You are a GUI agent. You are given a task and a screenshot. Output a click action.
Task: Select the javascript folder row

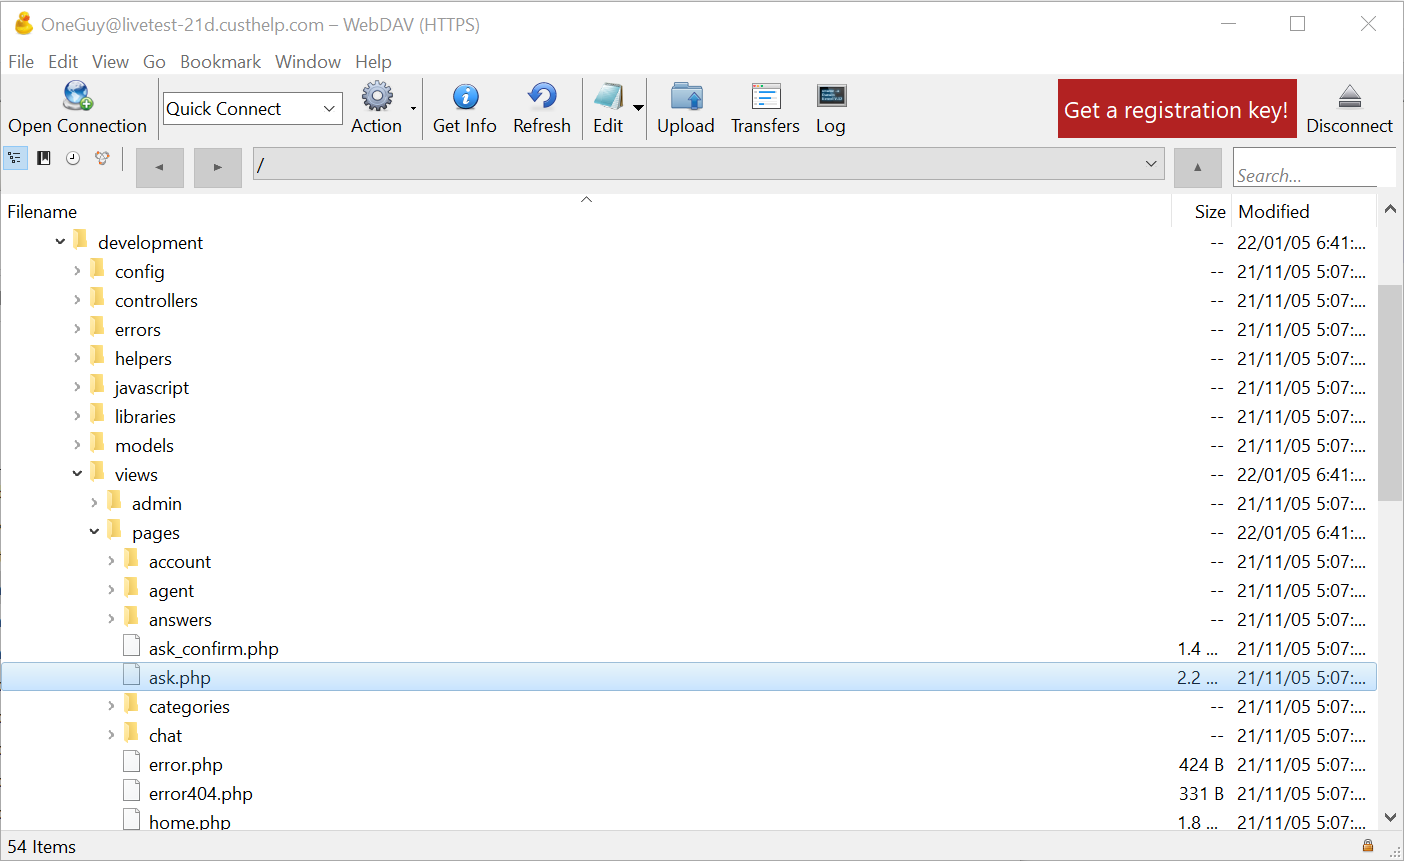(689, 387)
